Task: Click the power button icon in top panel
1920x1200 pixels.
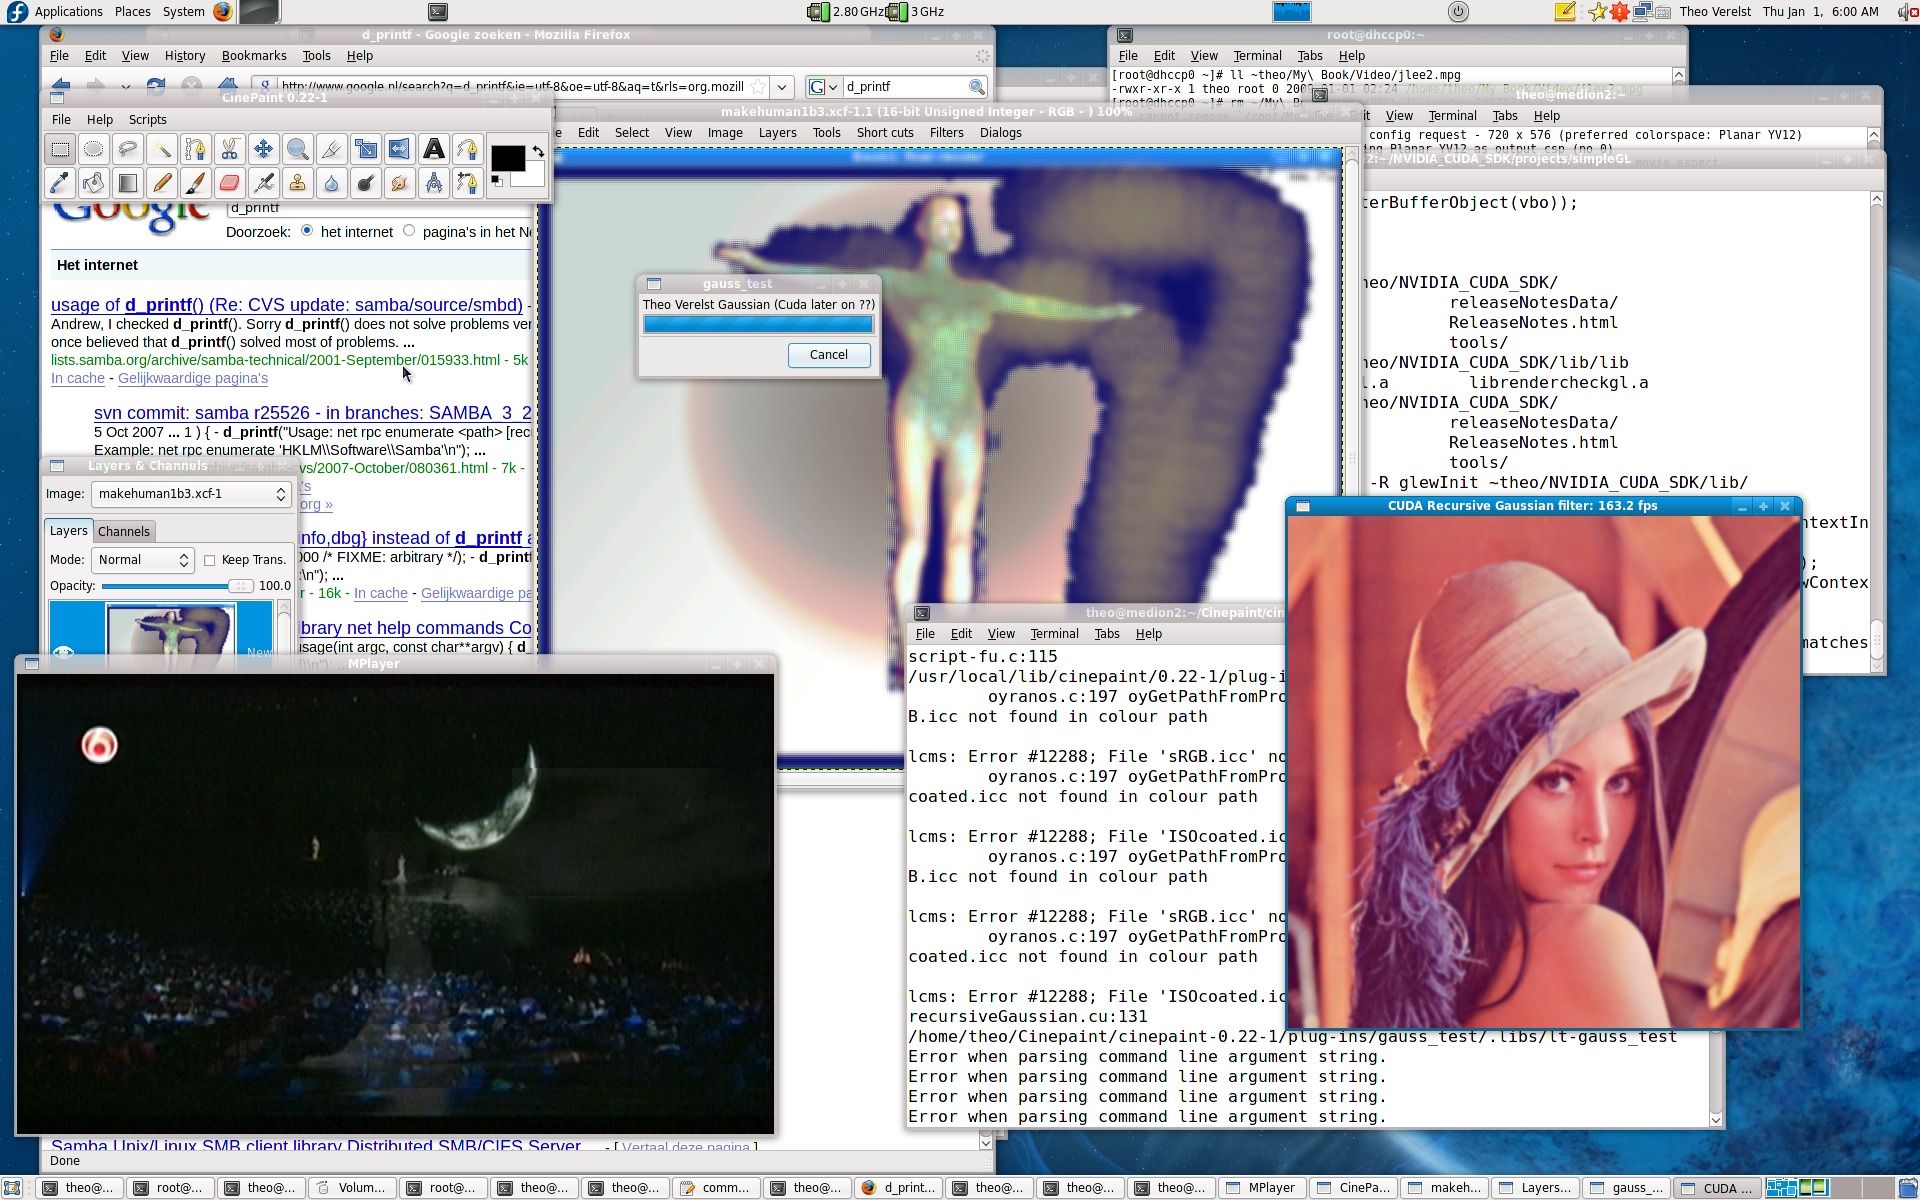Action: click(x=1458, y=12)
